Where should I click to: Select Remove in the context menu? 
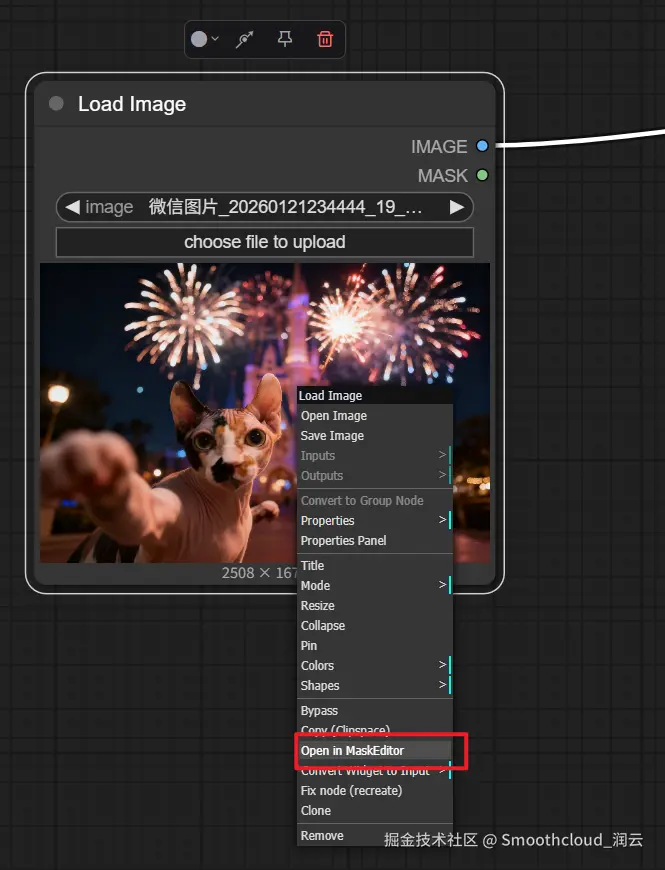[x=375, y=836]
